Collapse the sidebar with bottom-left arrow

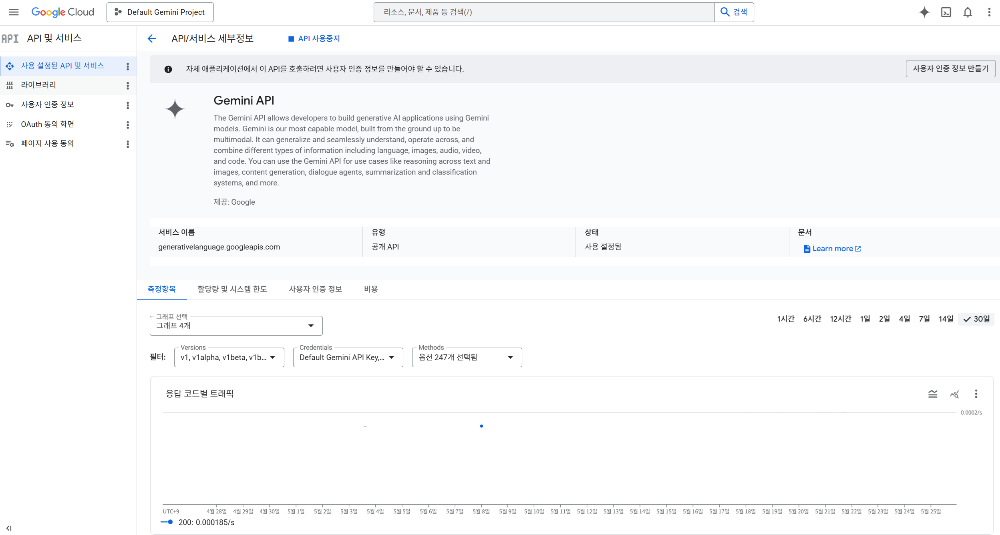pyautogui.click(x=8, y=528)
